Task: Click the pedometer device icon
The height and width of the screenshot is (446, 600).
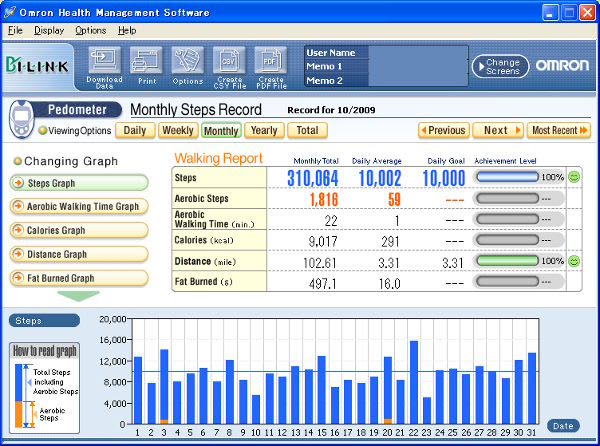Action: pos(19,120)
